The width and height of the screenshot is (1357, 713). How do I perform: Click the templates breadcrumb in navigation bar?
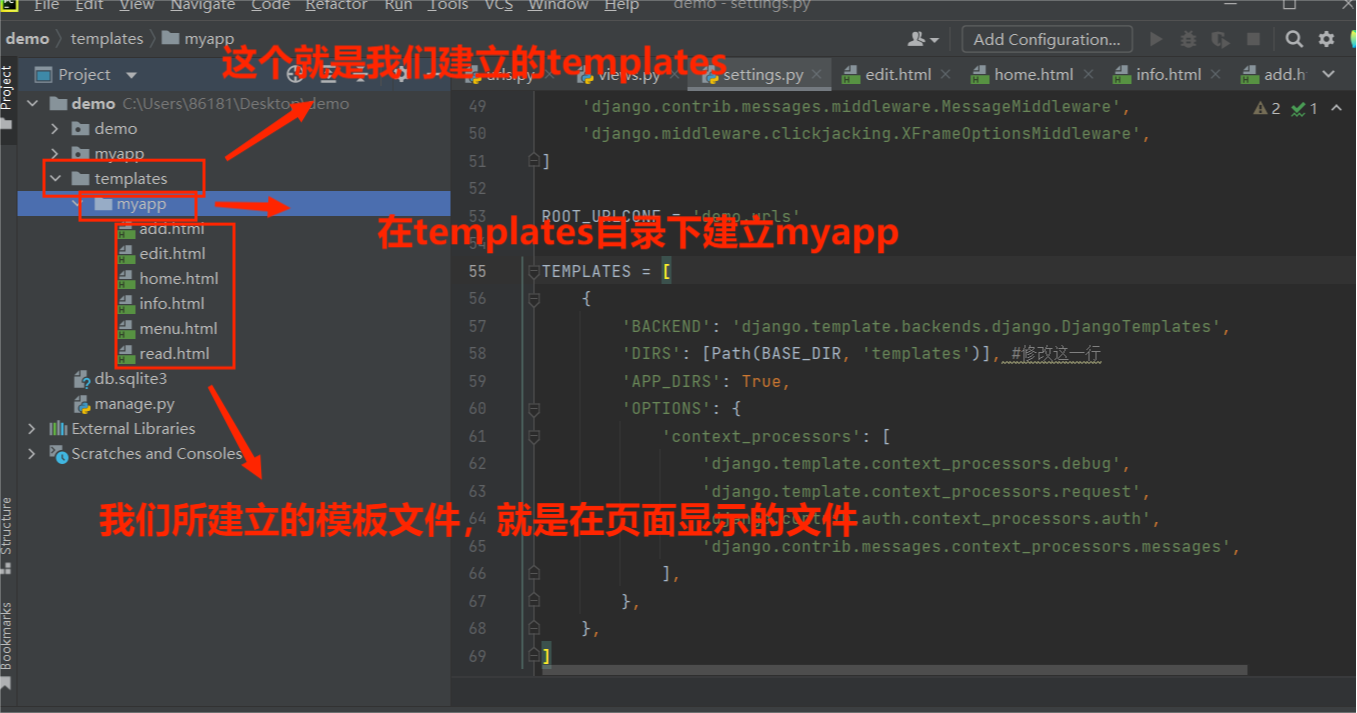[107, 39]
